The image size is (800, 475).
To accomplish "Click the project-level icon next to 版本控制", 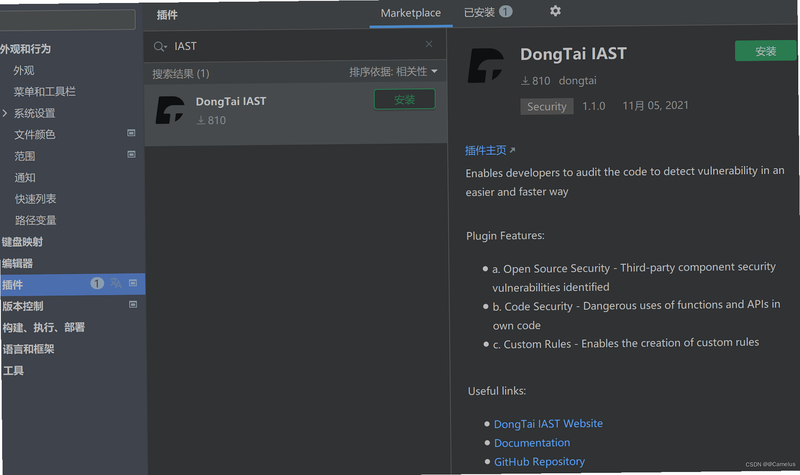I will 133,304.
